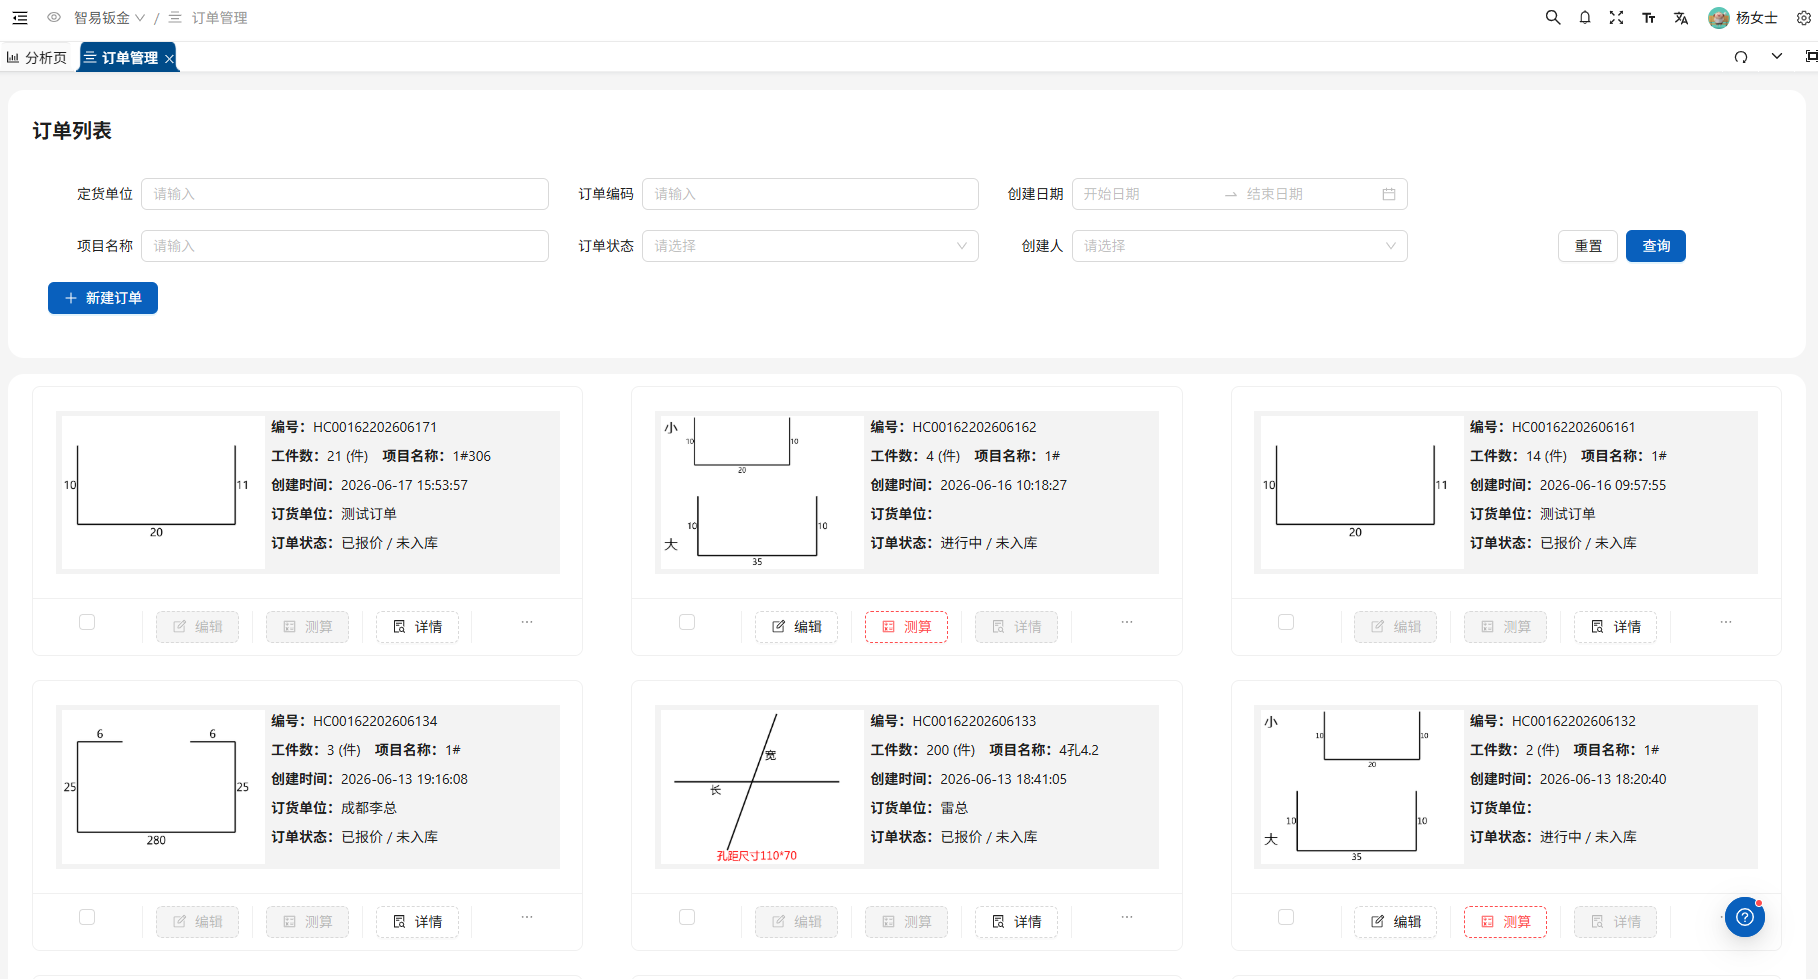Screen dimensions: 1818x979
Task: Open 杨女士 user profile menu
Action: [x=1743, y=18]
